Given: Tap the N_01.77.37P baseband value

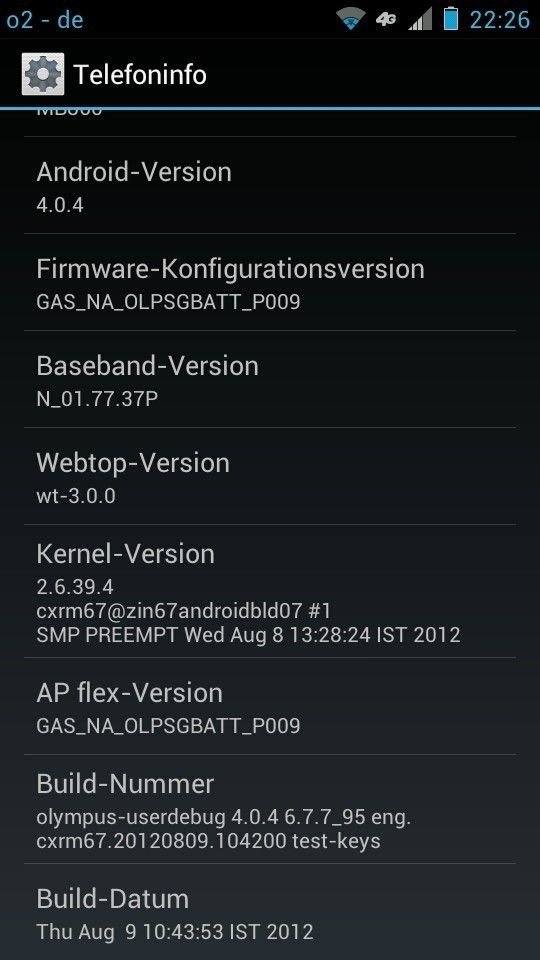Looking at the screenshot, I should (97, 399).
